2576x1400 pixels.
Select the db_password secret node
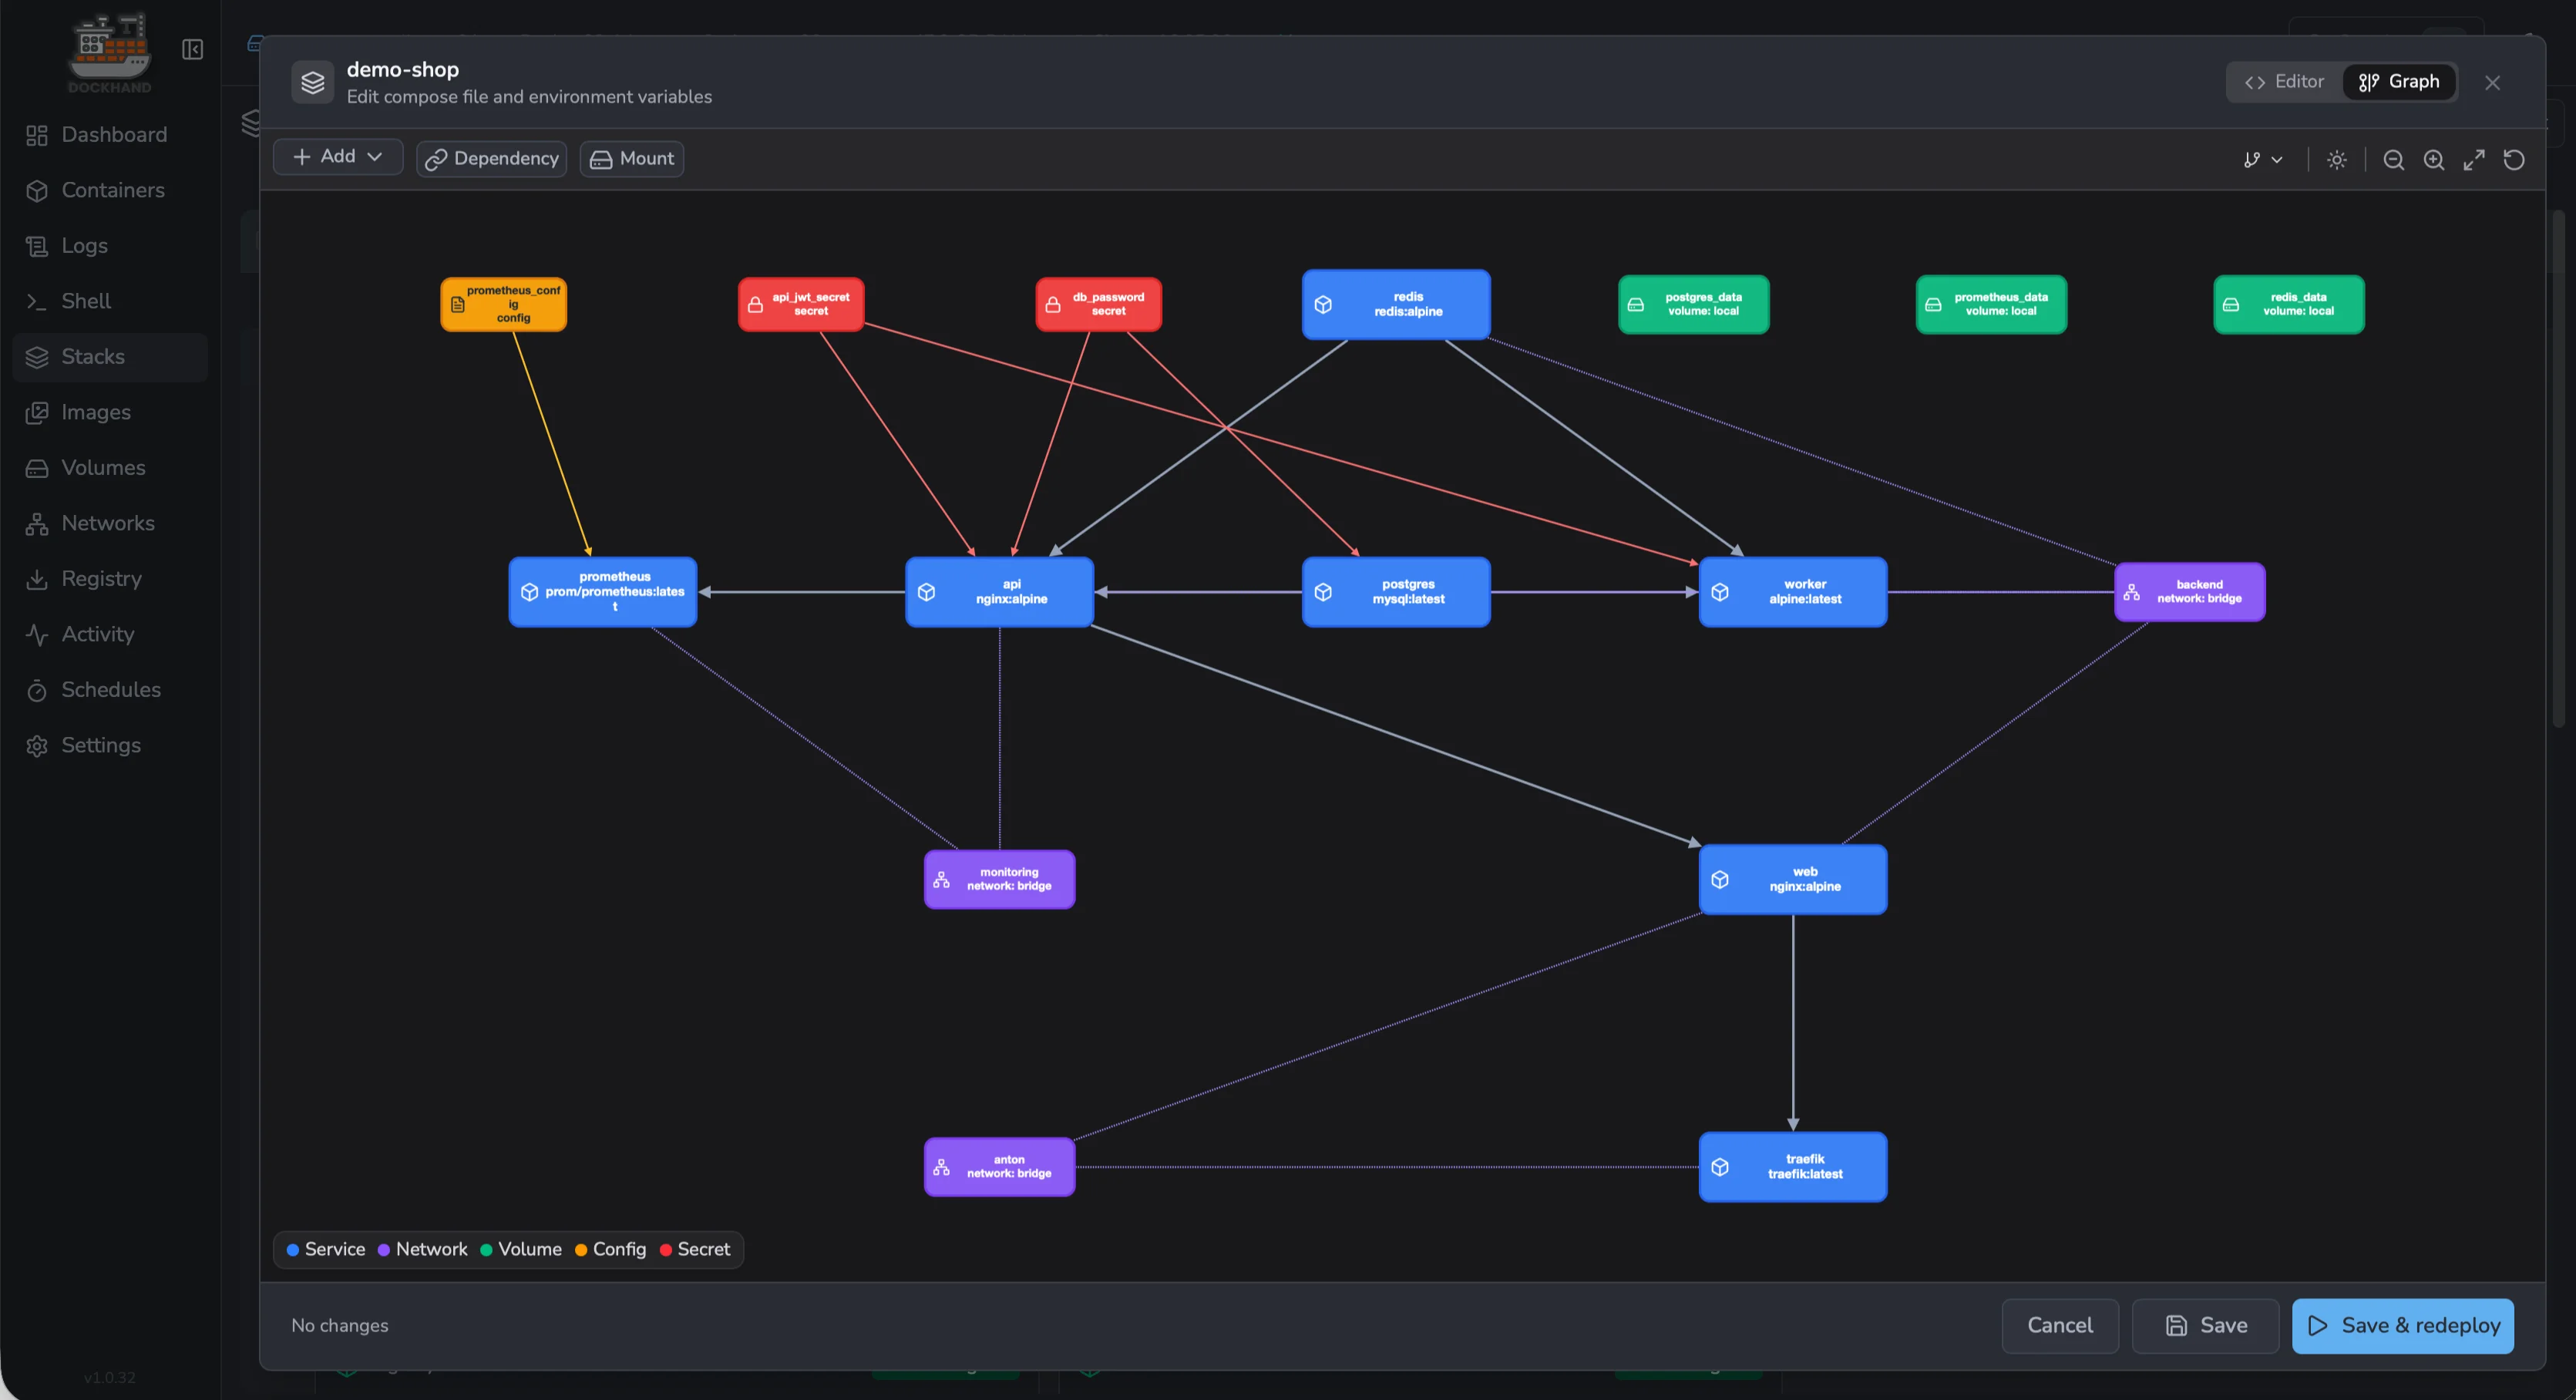[x=1099, y=304]
